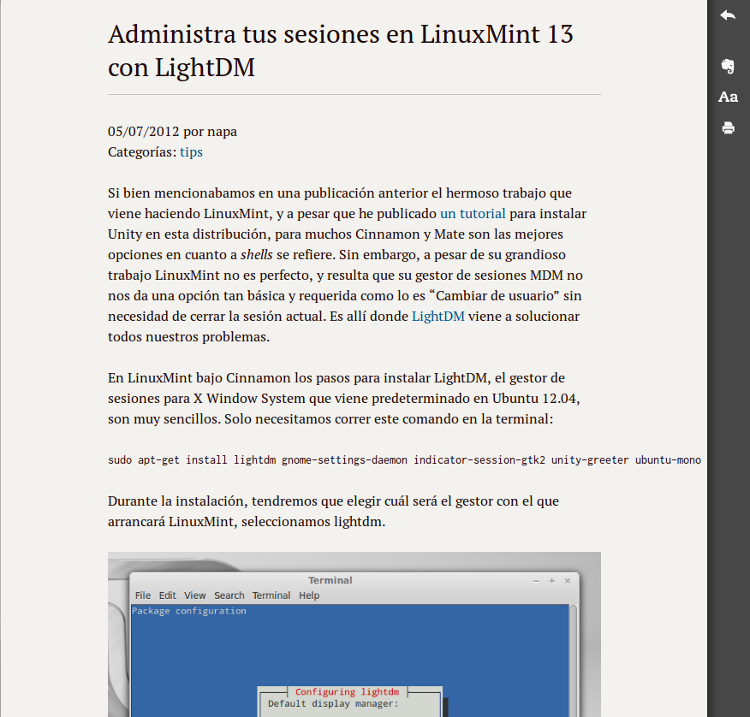This screenshot has height=717, width=750.
Task: Click the 'Categorías:' label
Action: coord(142,152)
